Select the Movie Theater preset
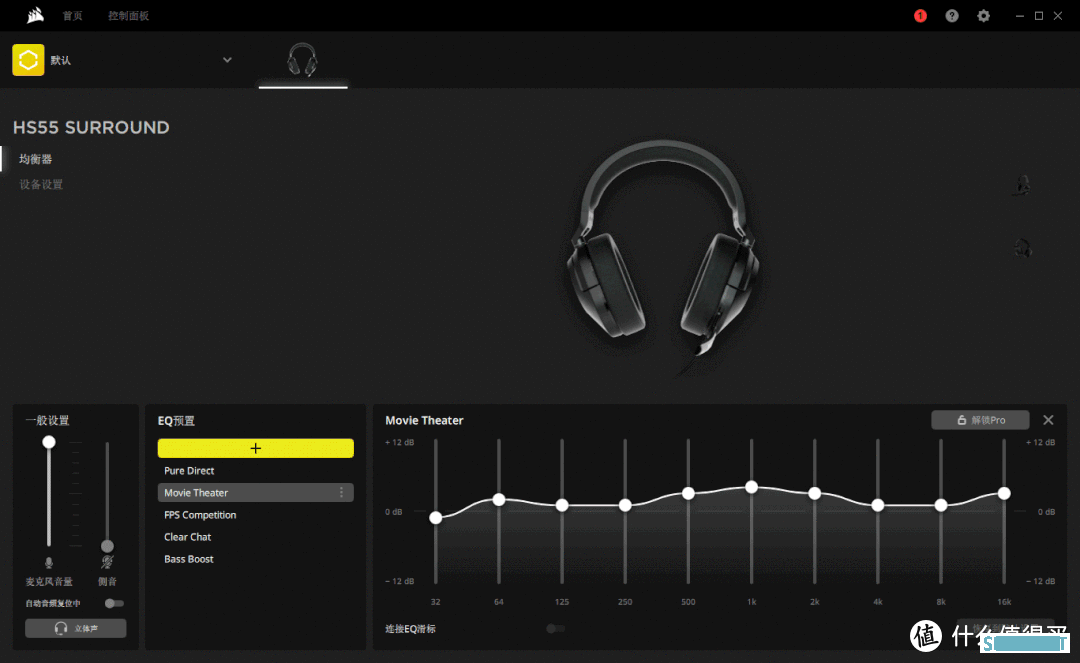 256,493
